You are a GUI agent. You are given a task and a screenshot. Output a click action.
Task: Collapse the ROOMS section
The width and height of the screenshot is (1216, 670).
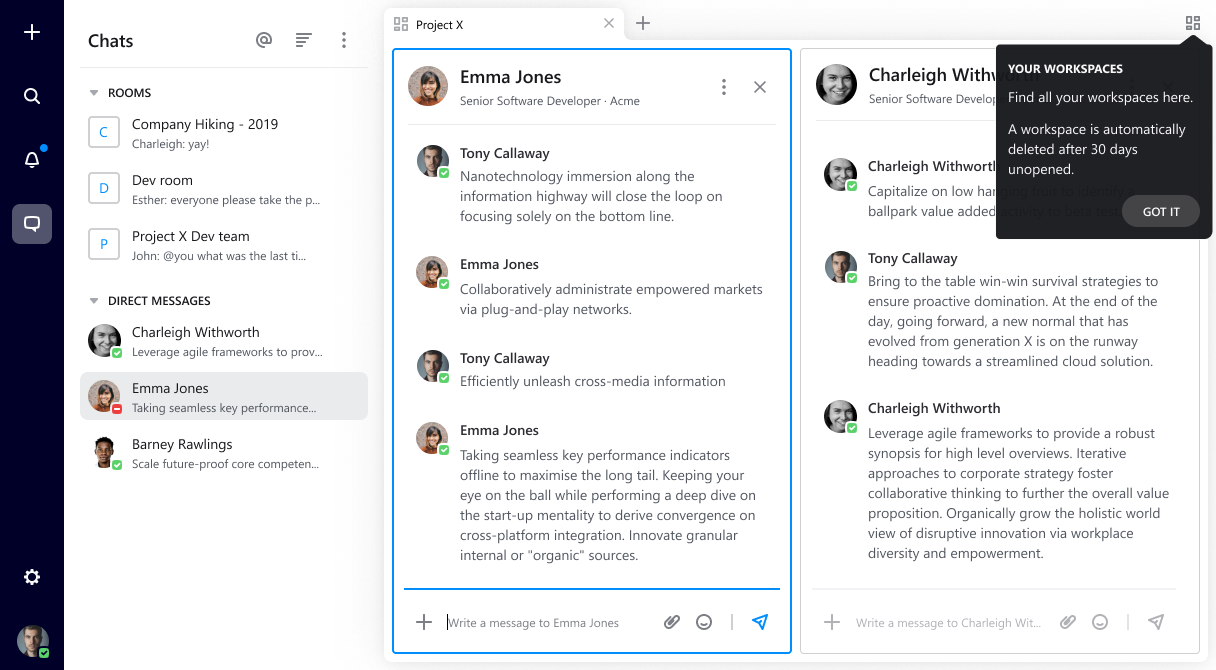(95, 93)
